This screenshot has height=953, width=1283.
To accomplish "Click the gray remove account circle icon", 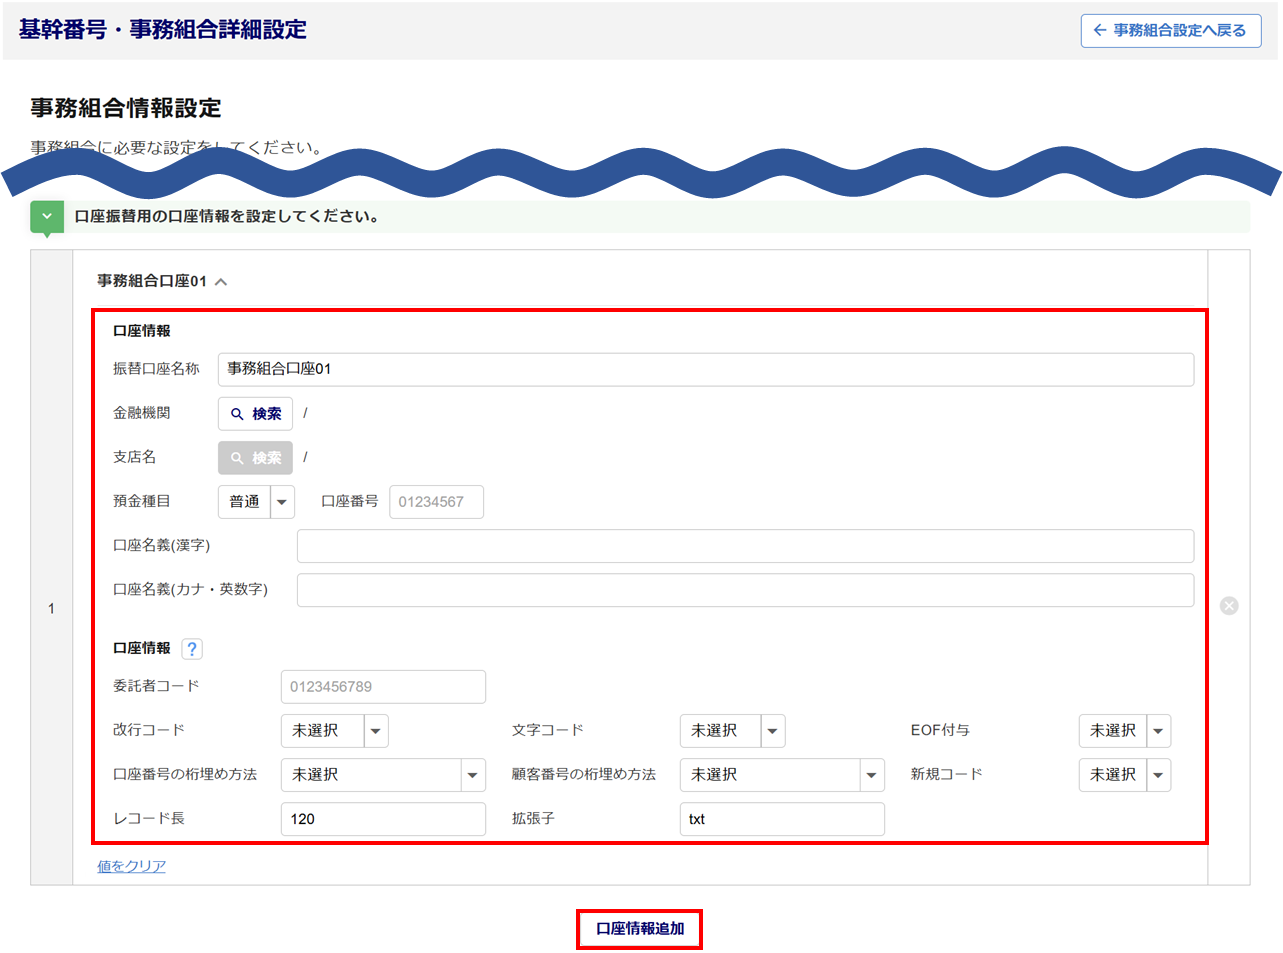I will point(1229,606).
